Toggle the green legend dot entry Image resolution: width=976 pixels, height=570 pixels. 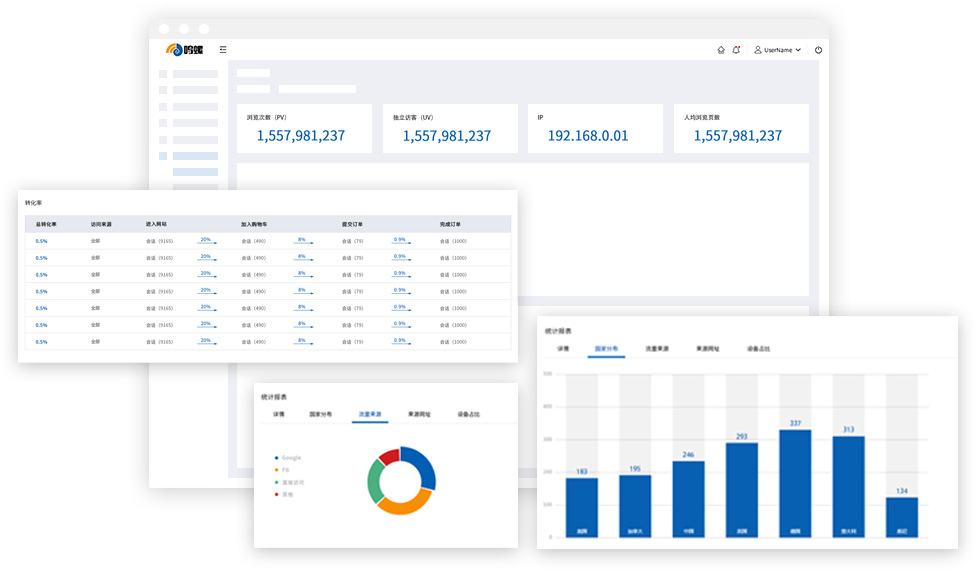tap(291, 481)
